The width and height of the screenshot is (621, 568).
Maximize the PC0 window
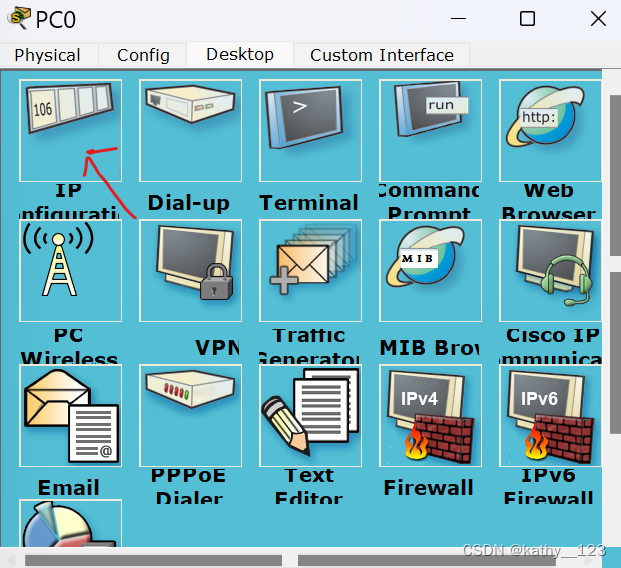click(527, 19)
